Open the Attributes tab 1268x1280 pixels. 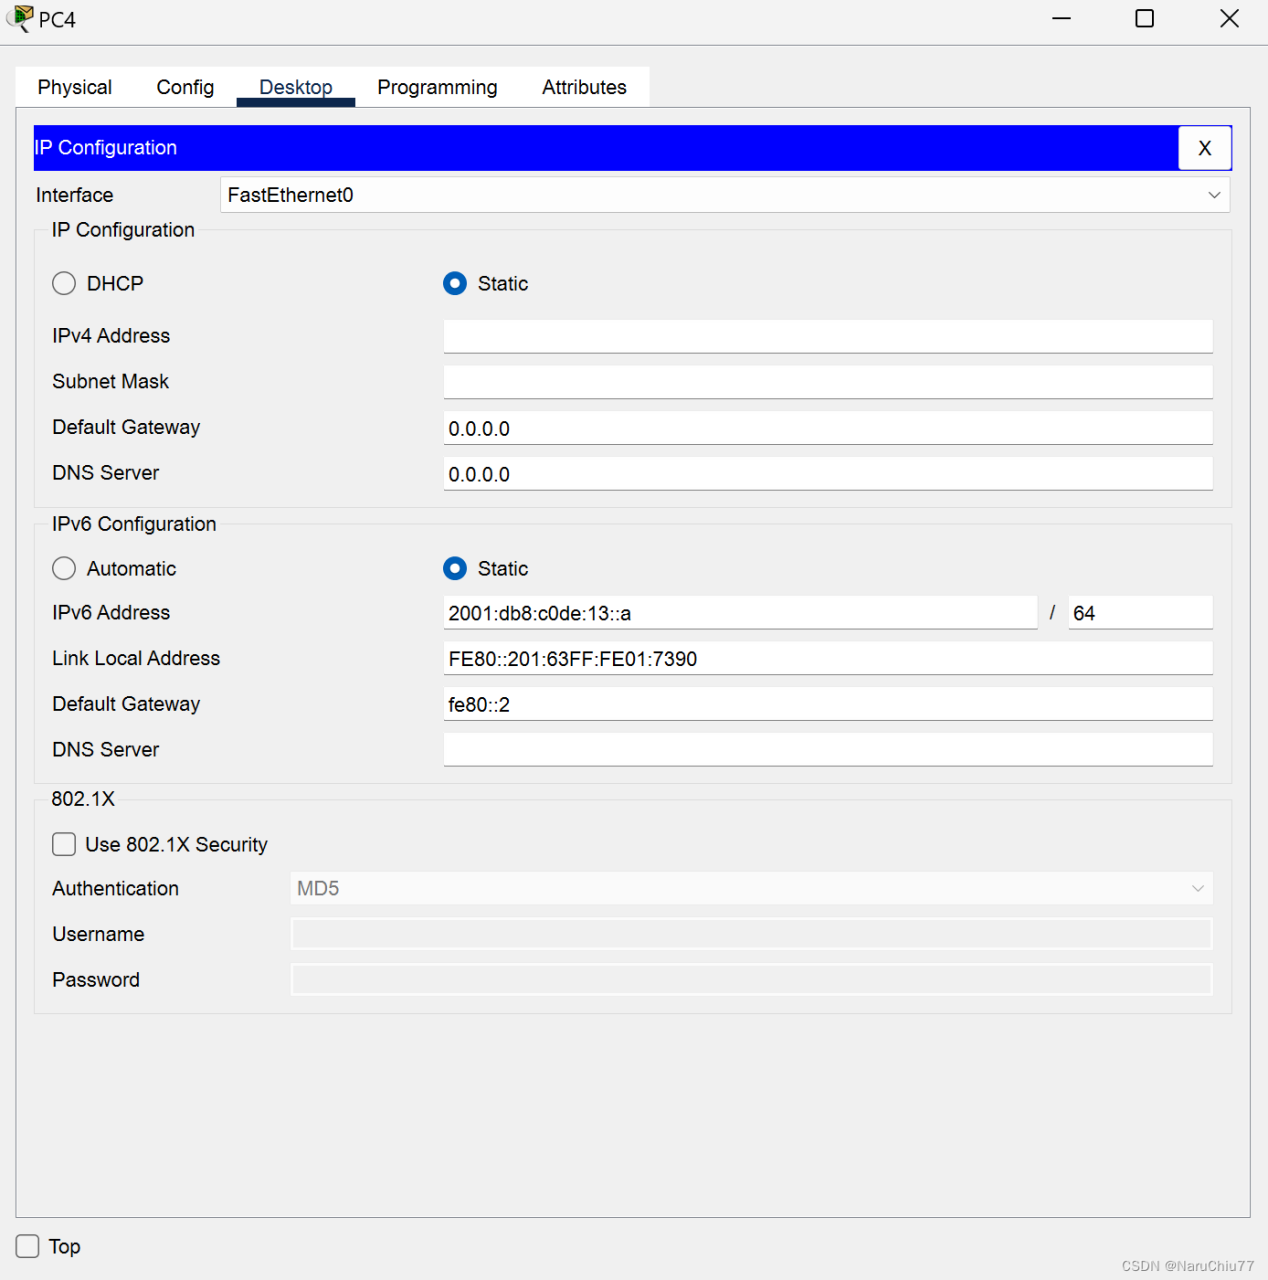584,88
